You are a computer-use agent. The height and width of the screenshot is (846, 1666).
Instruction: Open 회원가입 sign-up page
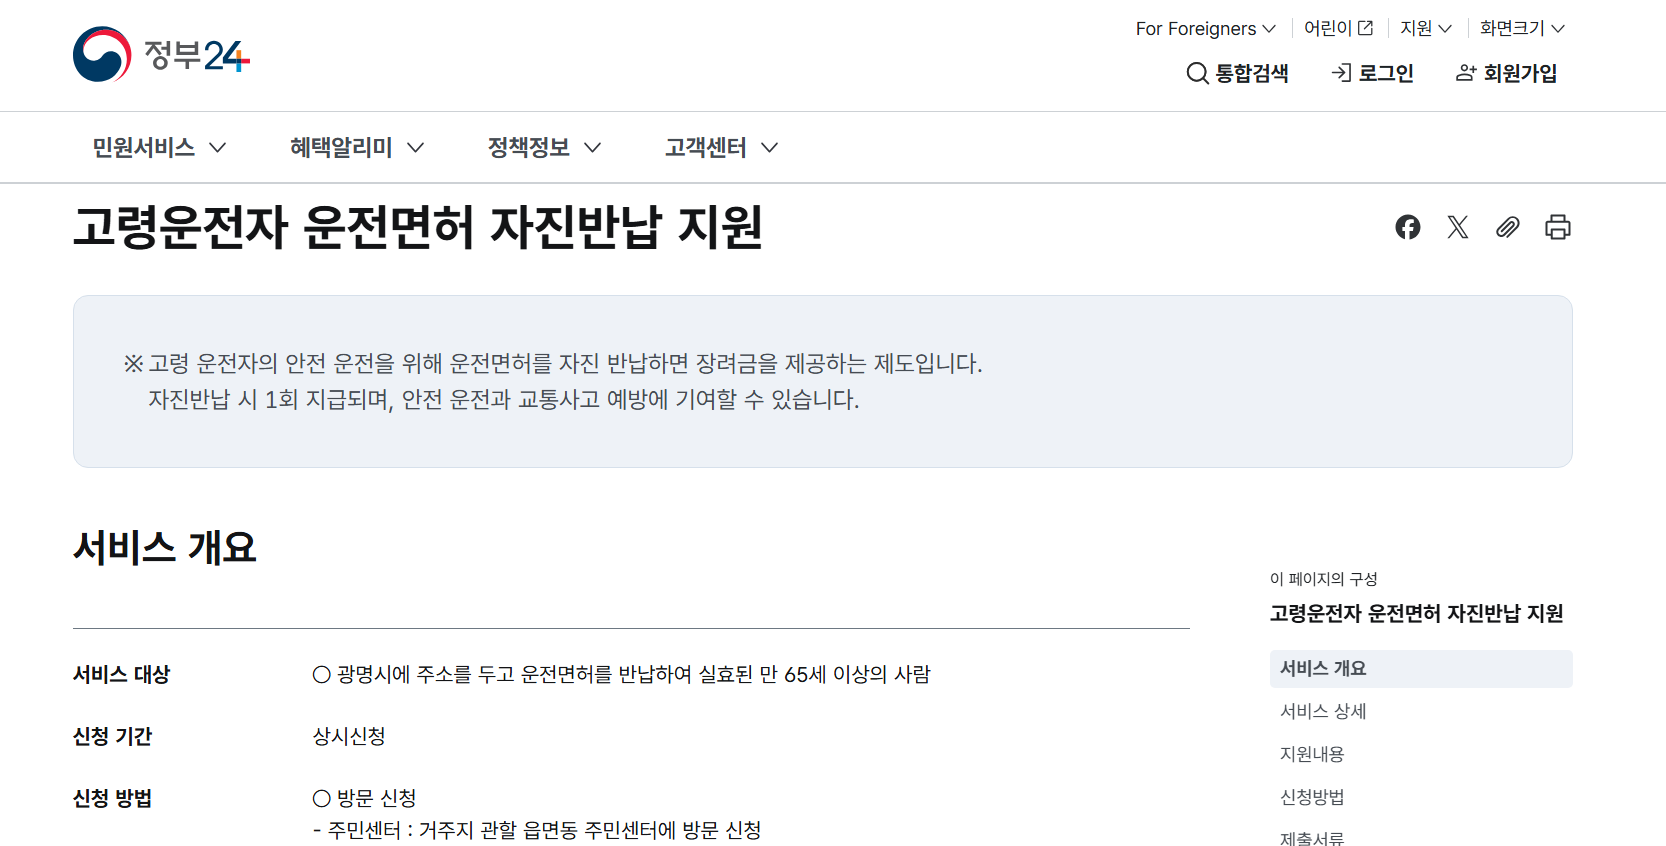pyautogui.click(x=1506, y=73)
